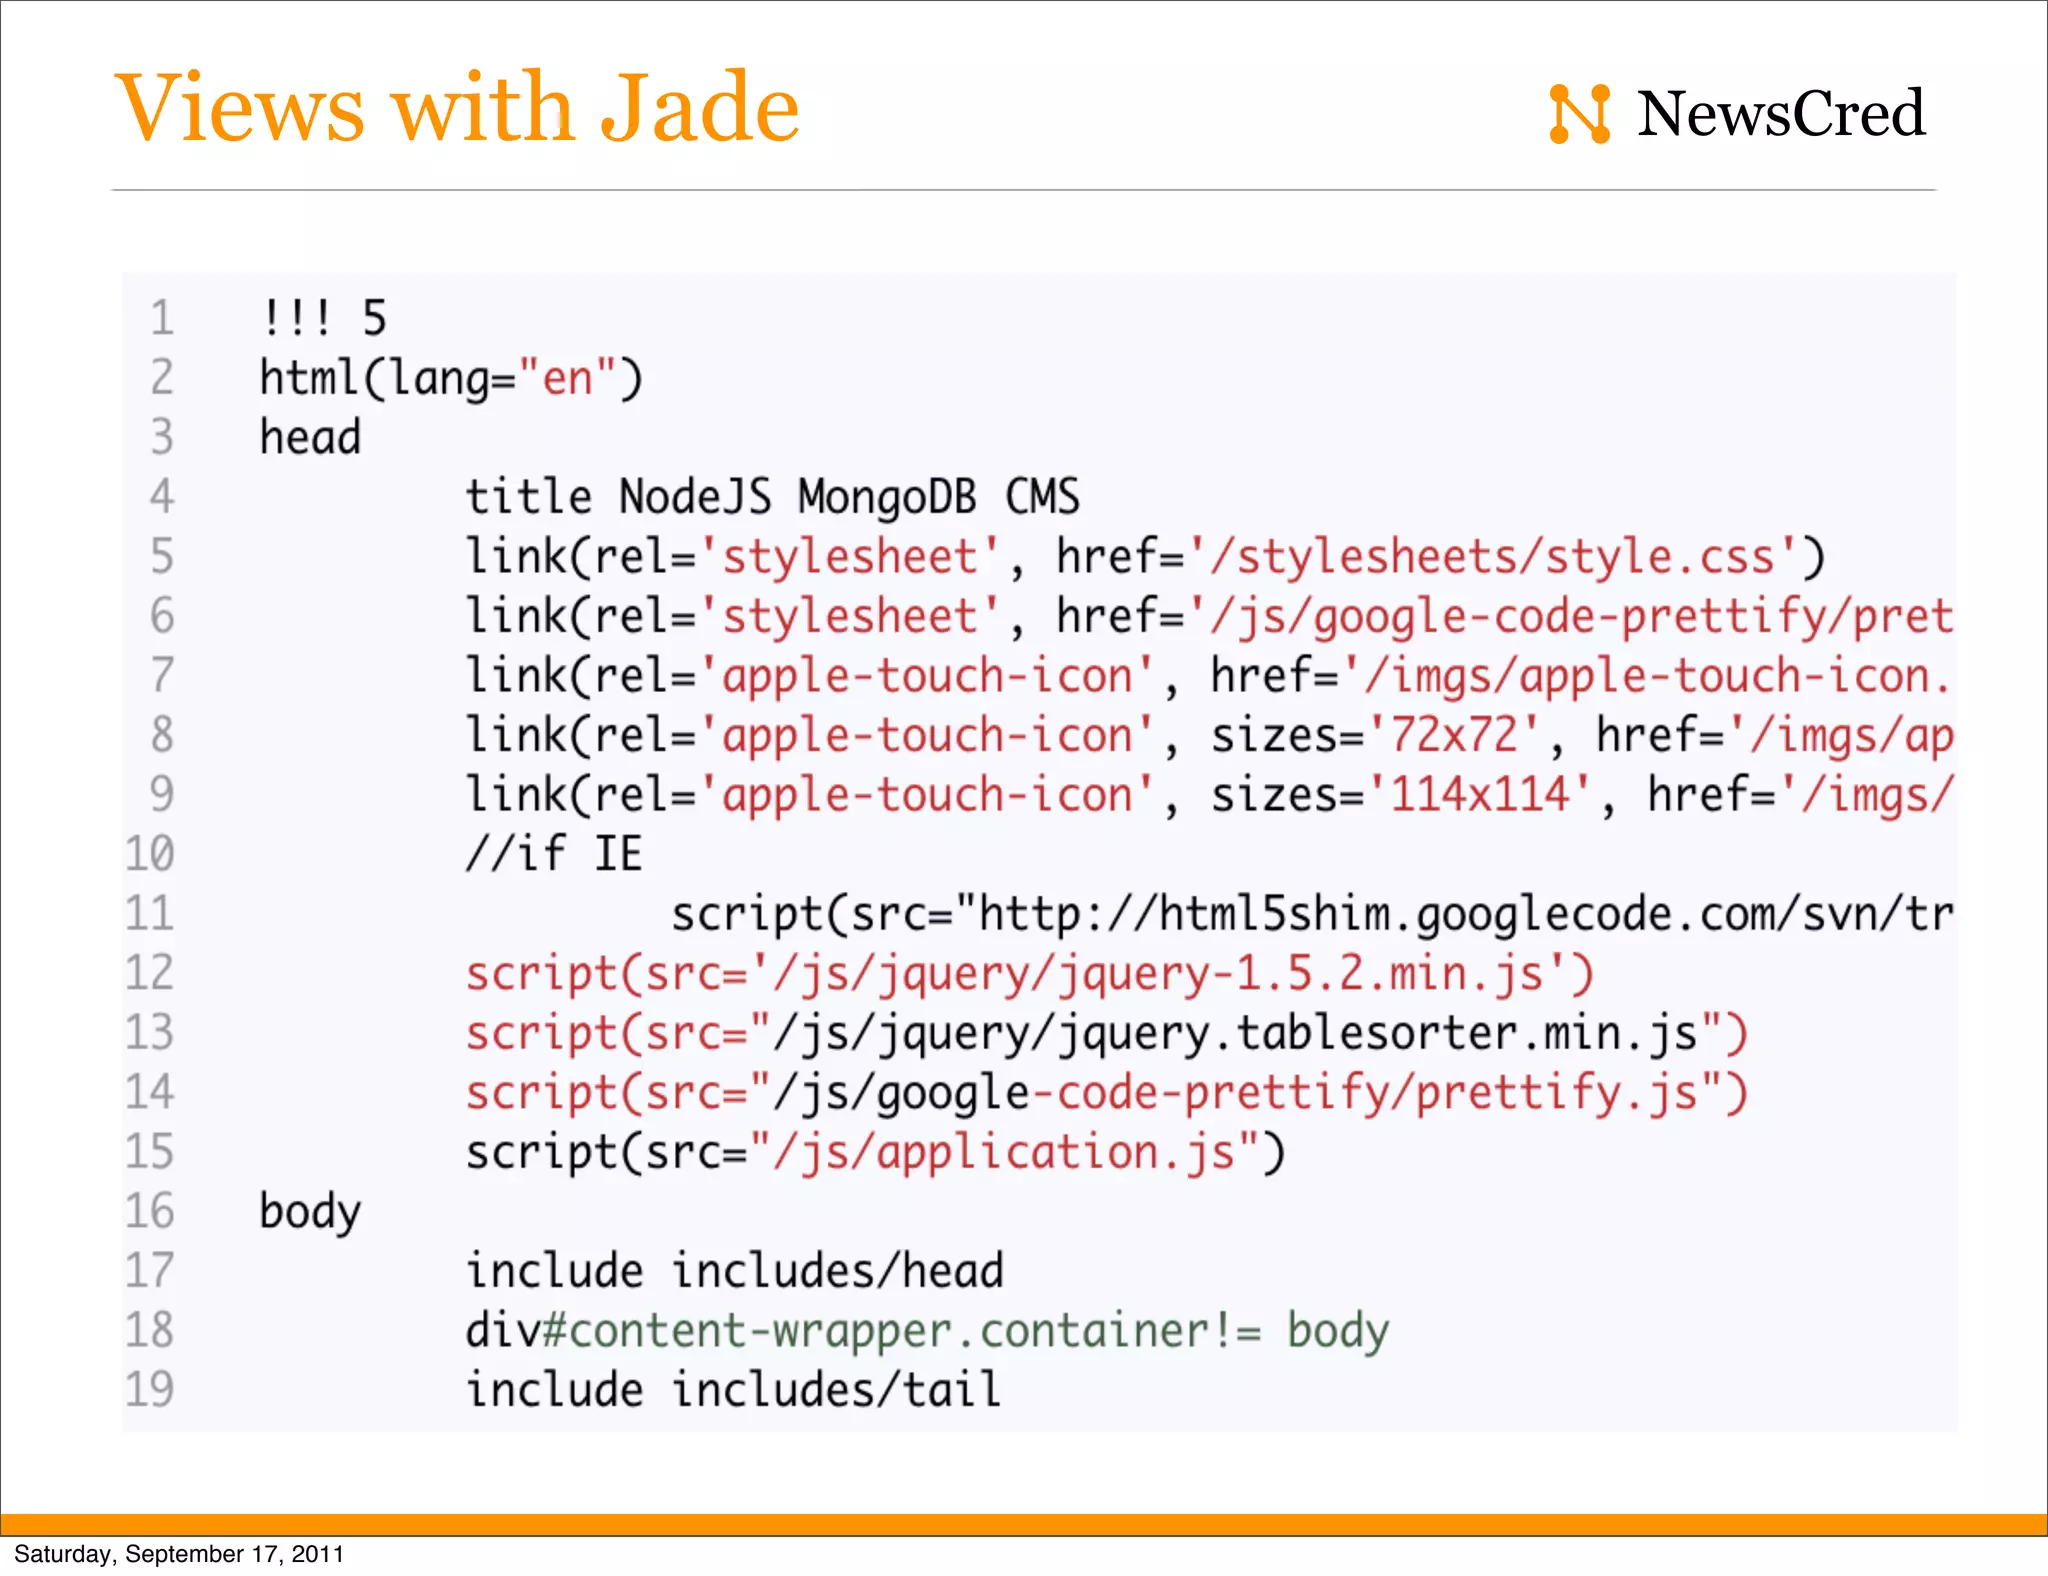Click the NewsCred brand name text
The height and width of the screenshot is (1576, 2048).
1780,113
